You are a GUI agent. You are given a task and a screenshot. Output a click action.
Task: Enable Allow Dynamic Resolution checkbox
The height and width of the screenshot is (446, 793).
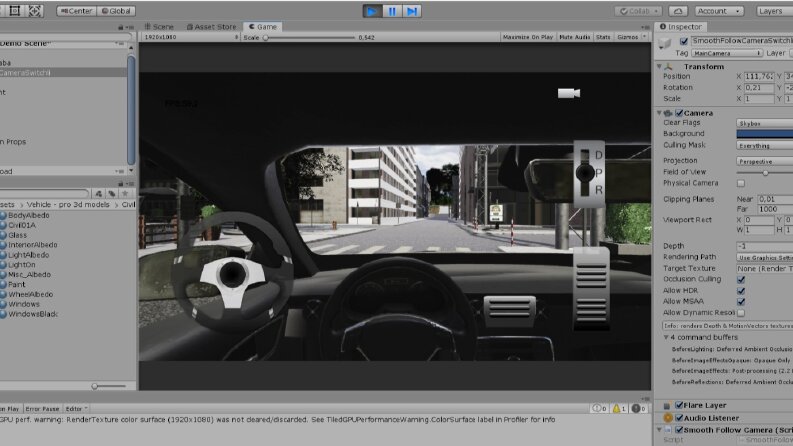[x=741, y=313]
